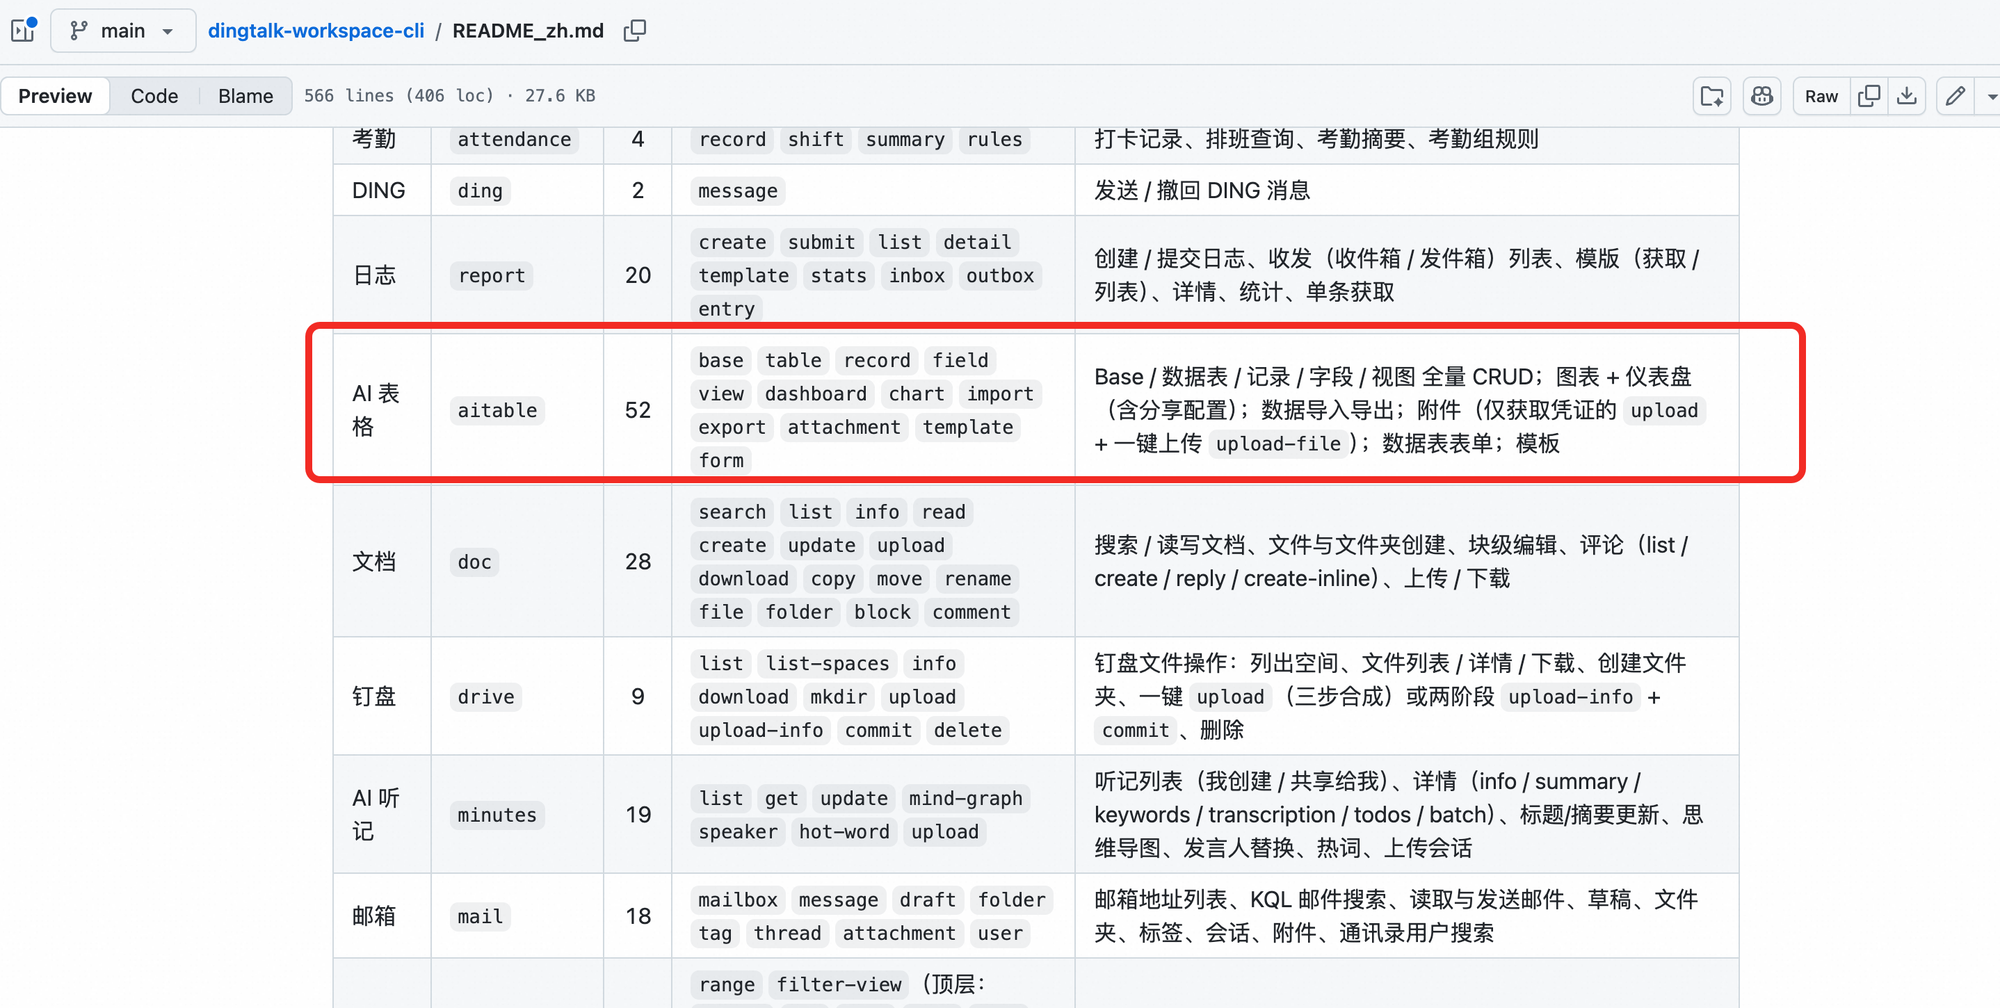This screenshot has height=1008, width=2000.
Task: Click the 'speaker' subcommand in minutes row
Action: [x=738, y=832]
